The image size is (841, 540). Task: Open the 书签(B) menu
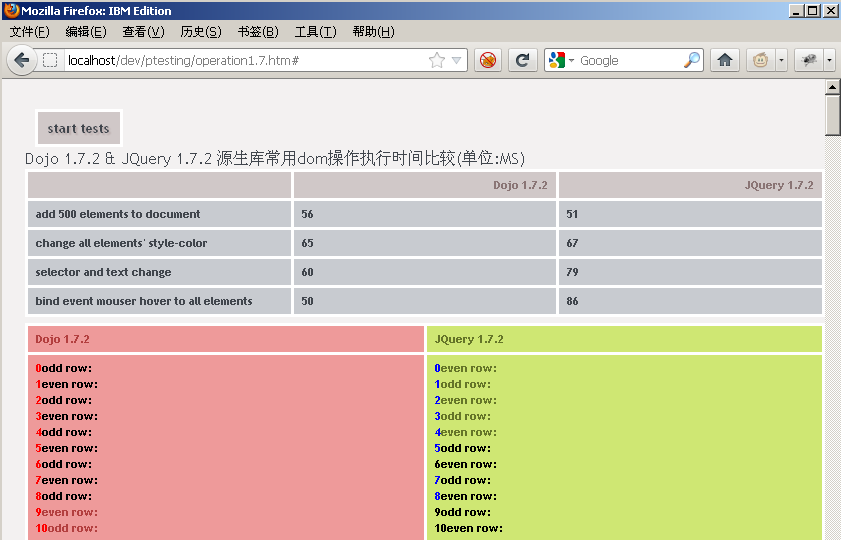pyautogui.click(x=258, y=32)
